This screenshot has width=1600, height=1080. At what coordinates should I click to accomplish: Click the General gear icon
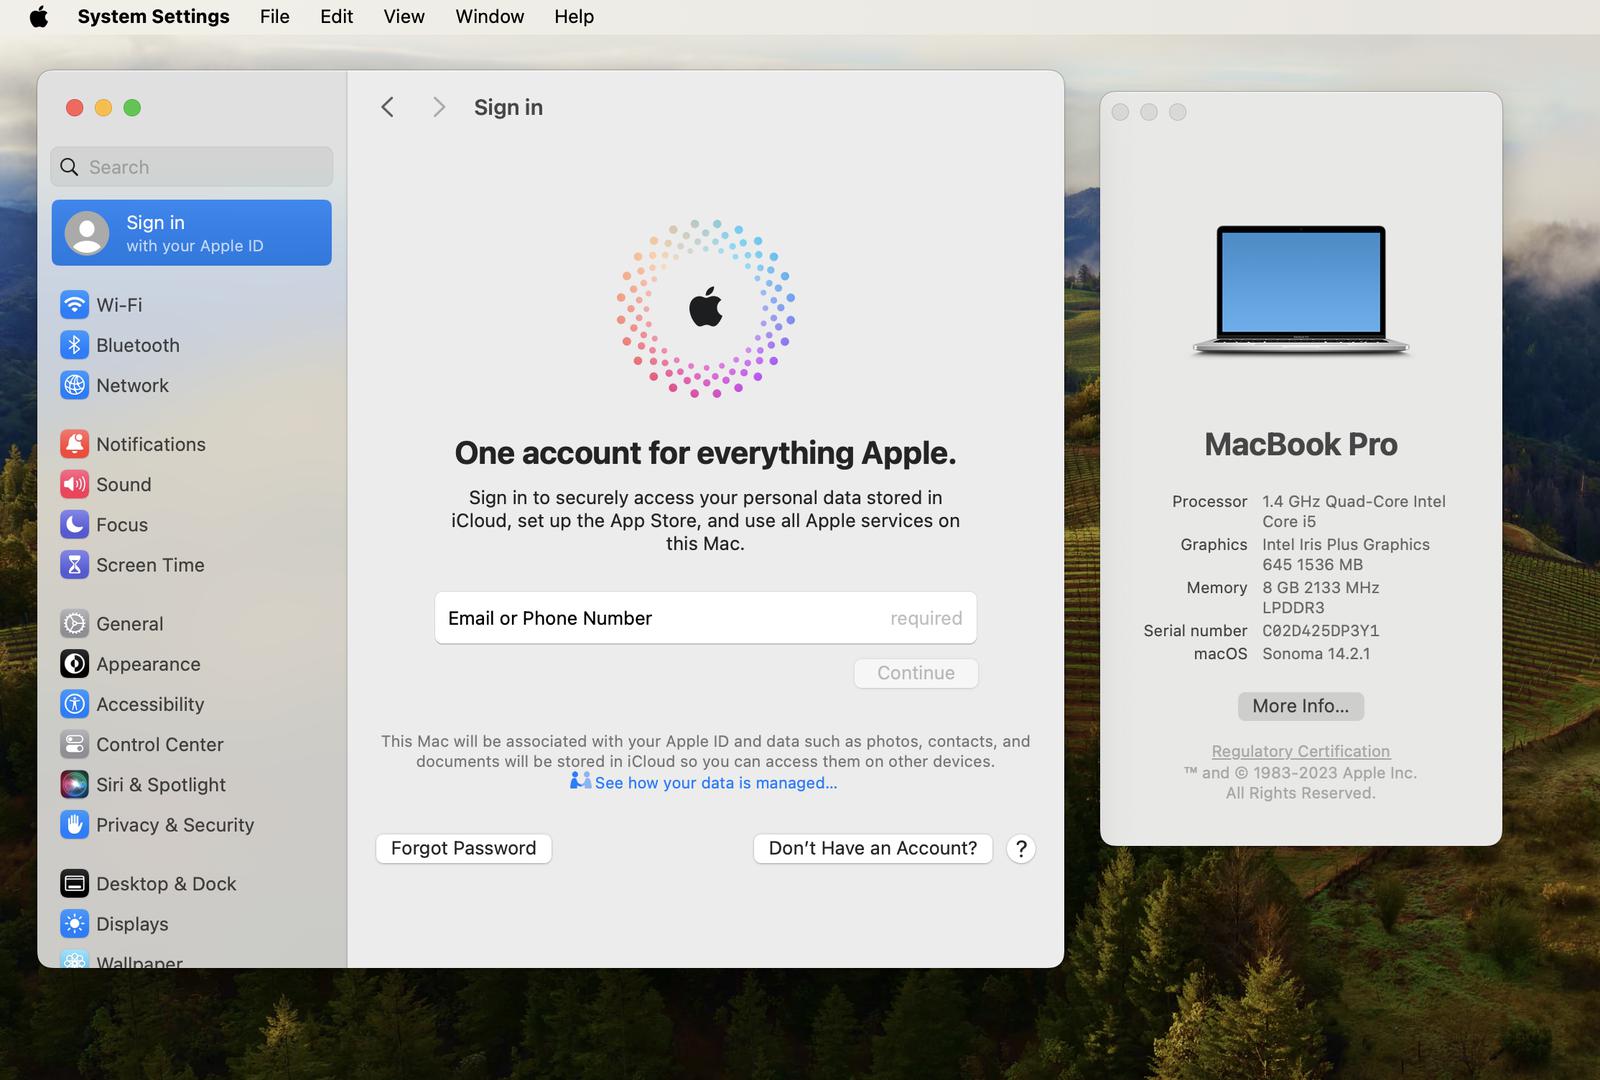coord(74,623)
